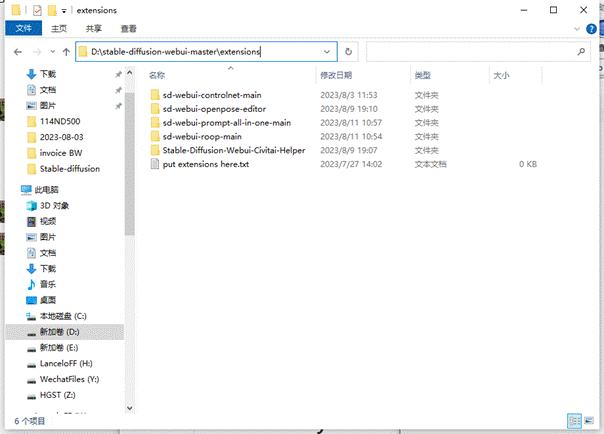
Task: Open quick access 下载 pinned folder
Action: (x=48, y=74)
